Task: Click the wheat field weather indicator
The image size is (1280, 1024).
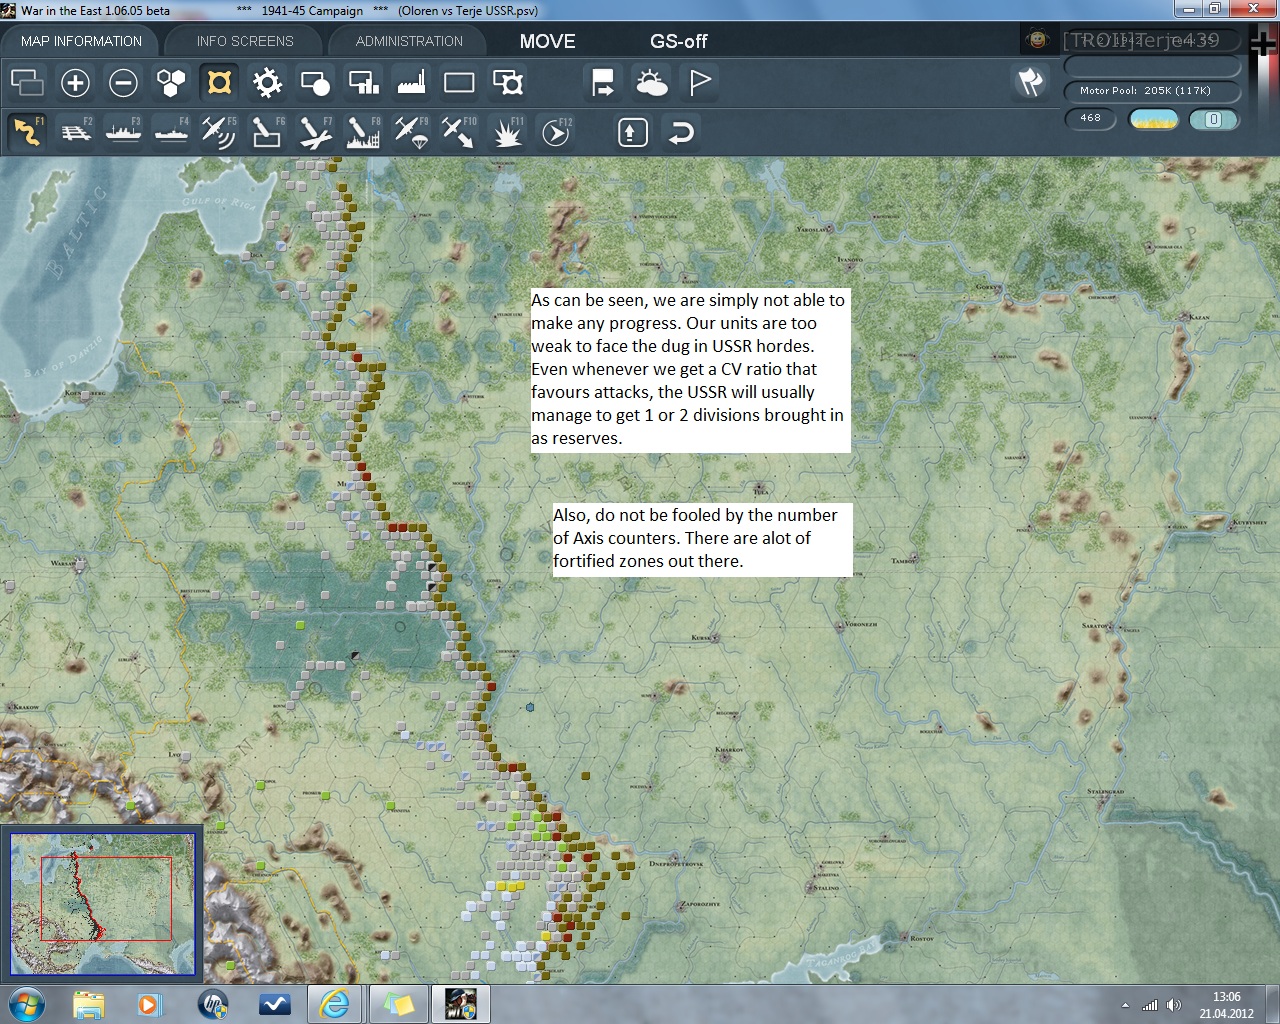Action: pos(1153,119)
